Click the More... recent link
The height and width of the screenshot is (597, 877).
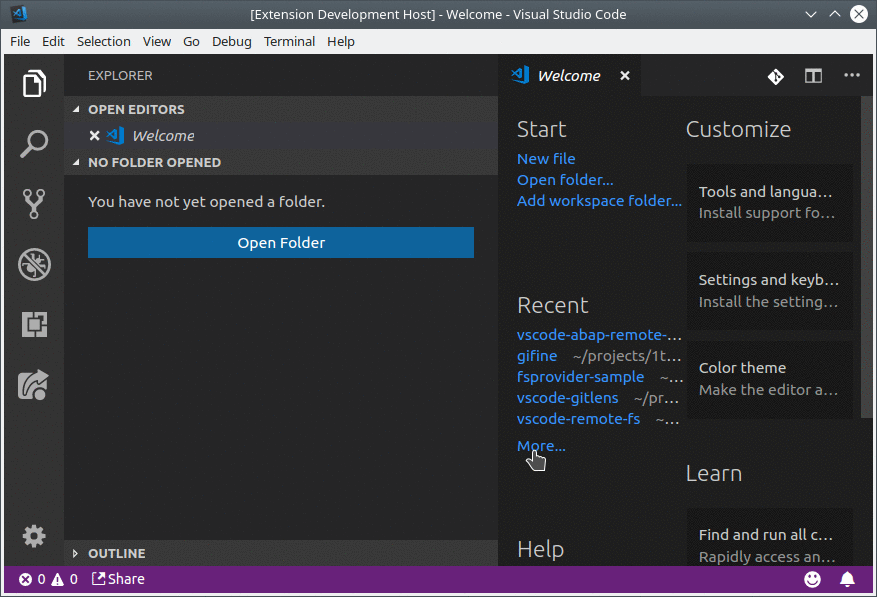541,446
